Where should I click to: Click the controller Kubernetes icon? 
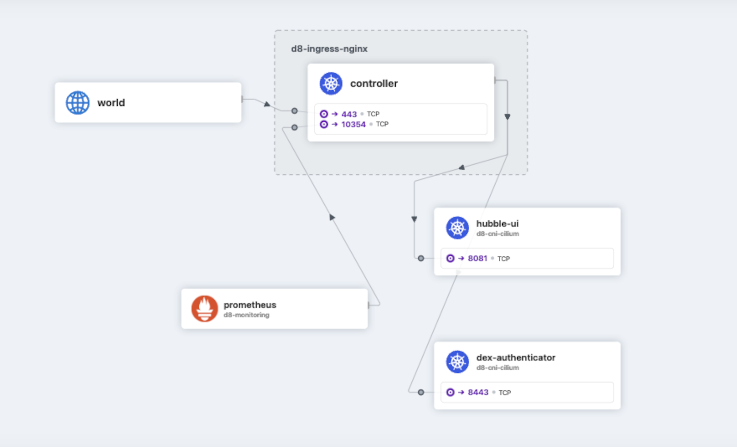(331, 84)
